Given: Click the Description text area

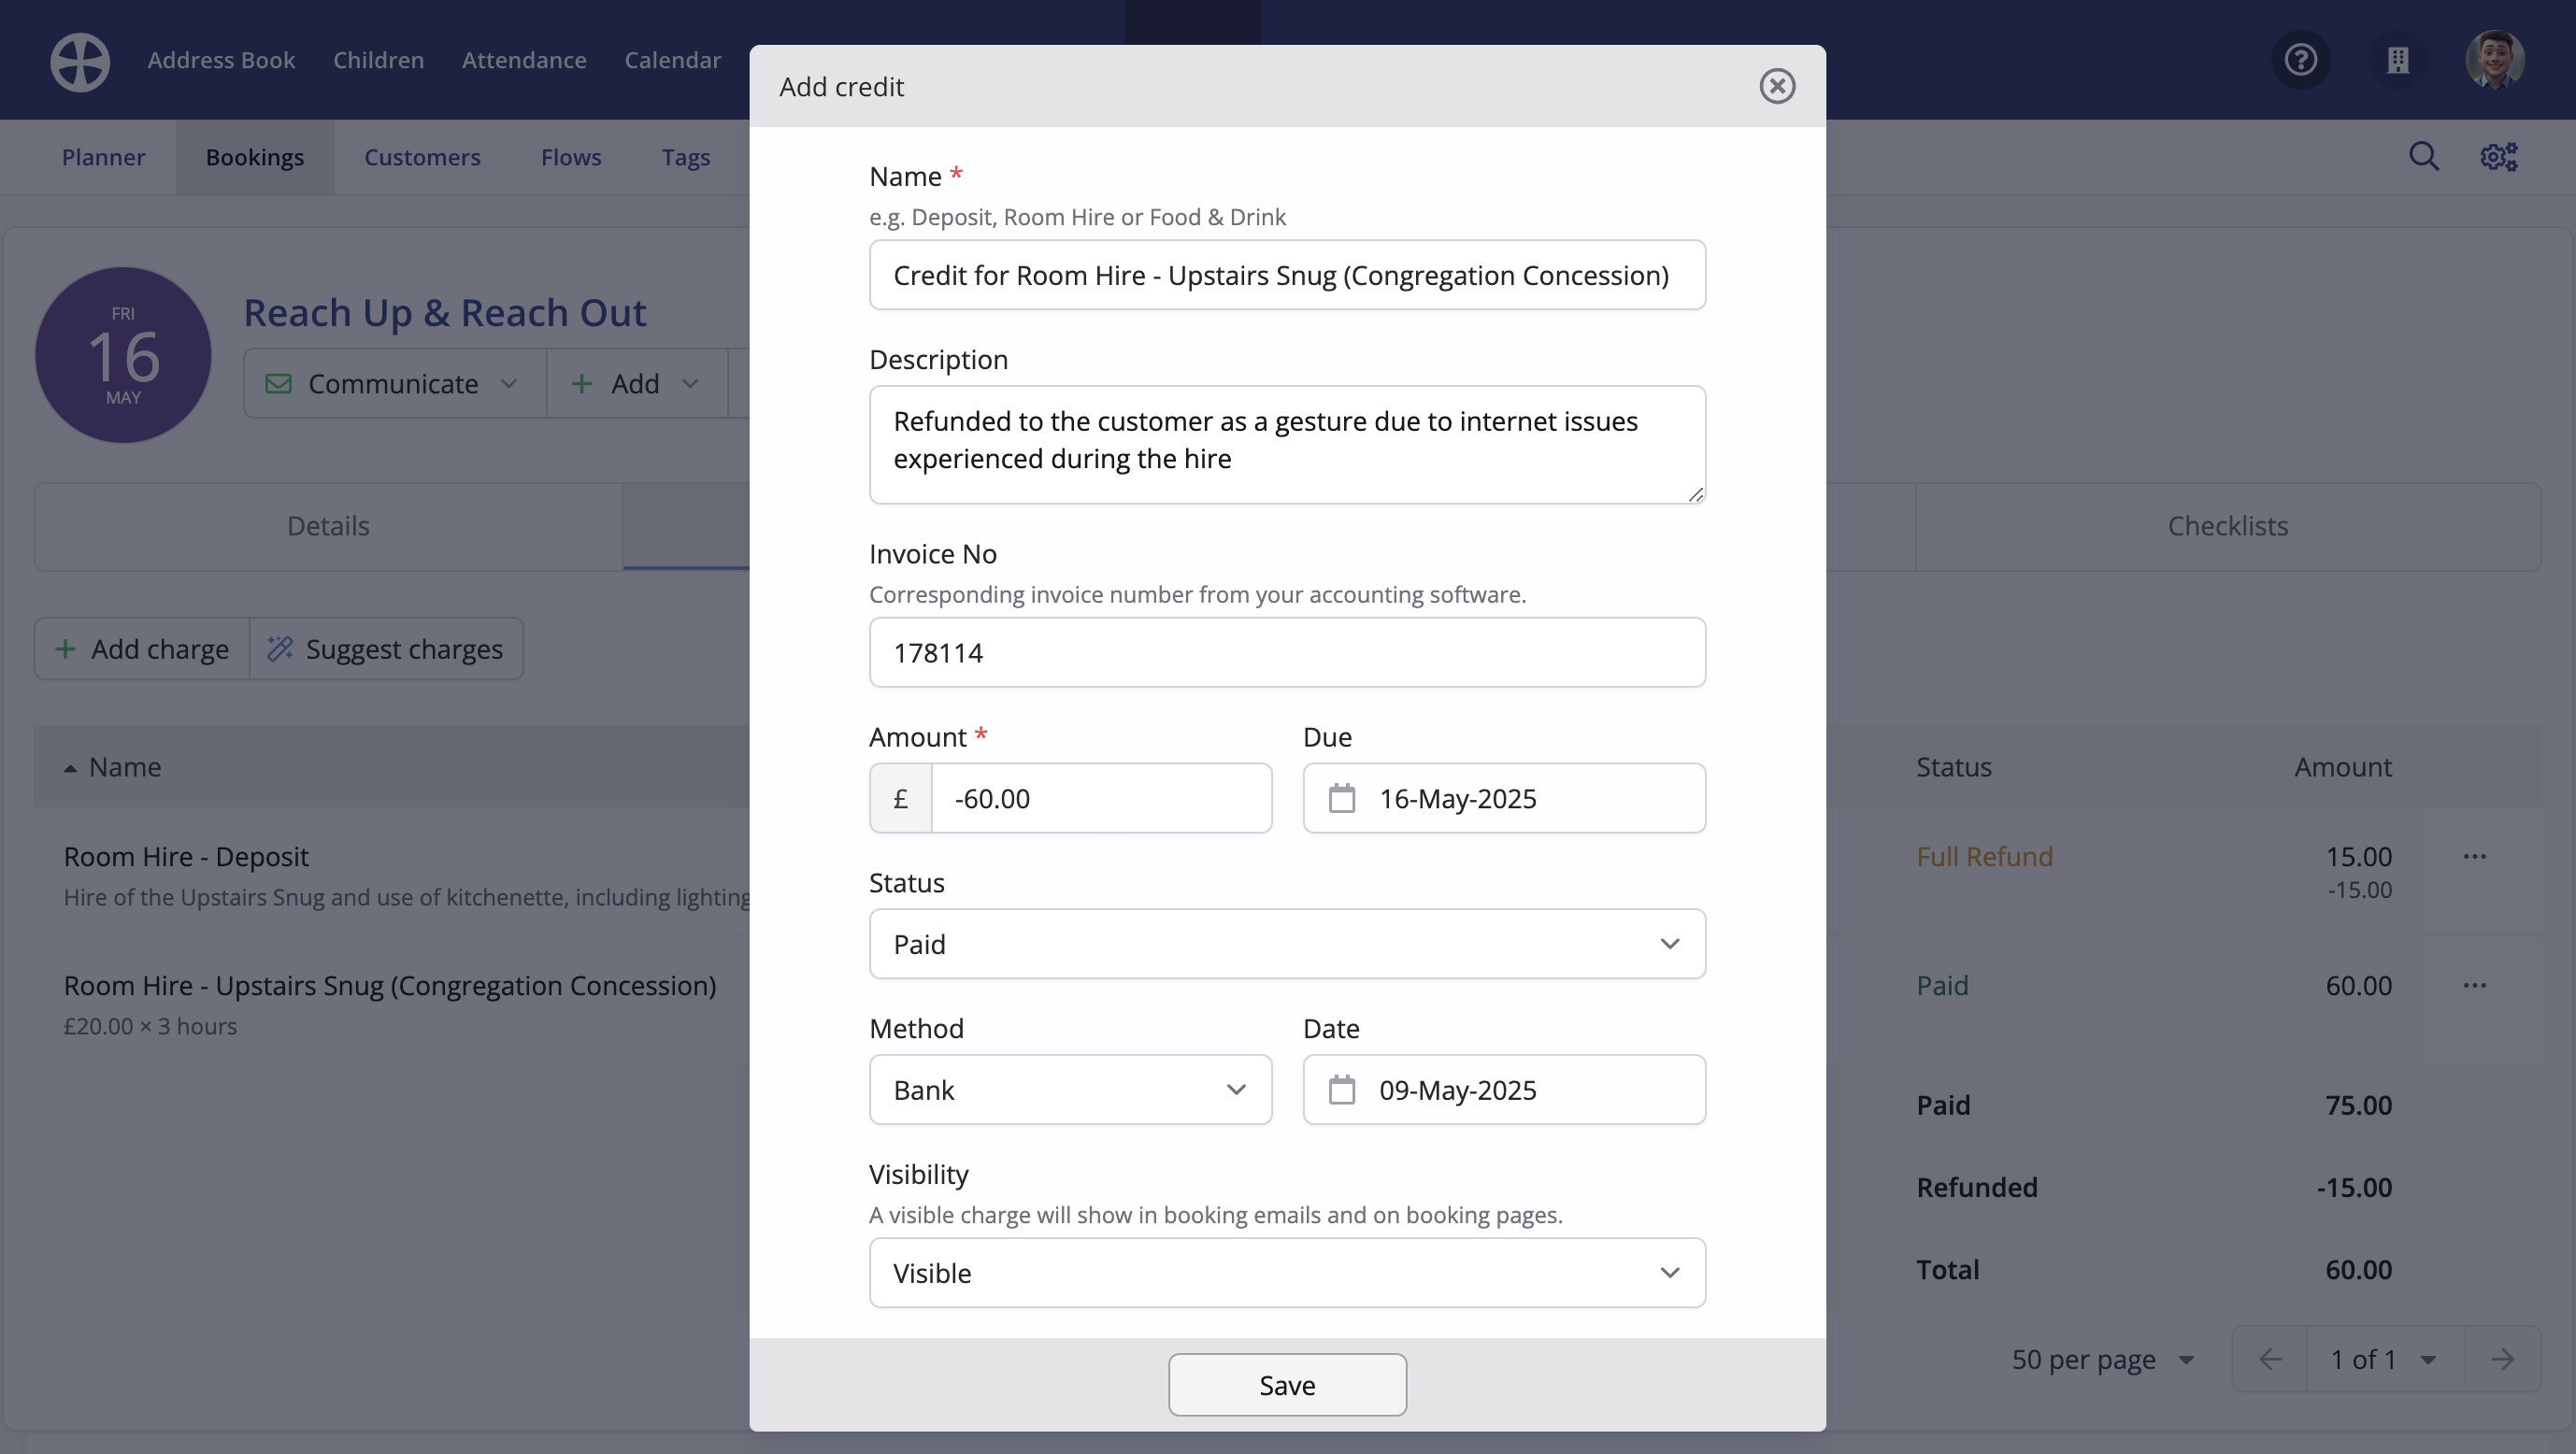Looking at the screenshot, I should click(x=1287, y=444).
